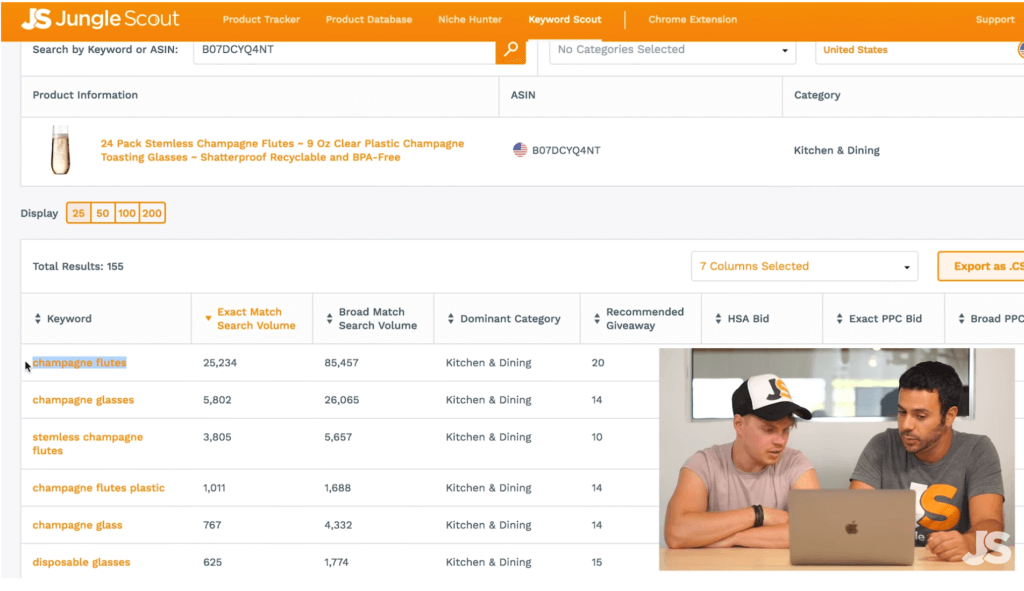Select ASIN text B07DCYQ4NT in product row
Screen dimensions: 1024x591
pyautogui.click(x=566, y=150)
